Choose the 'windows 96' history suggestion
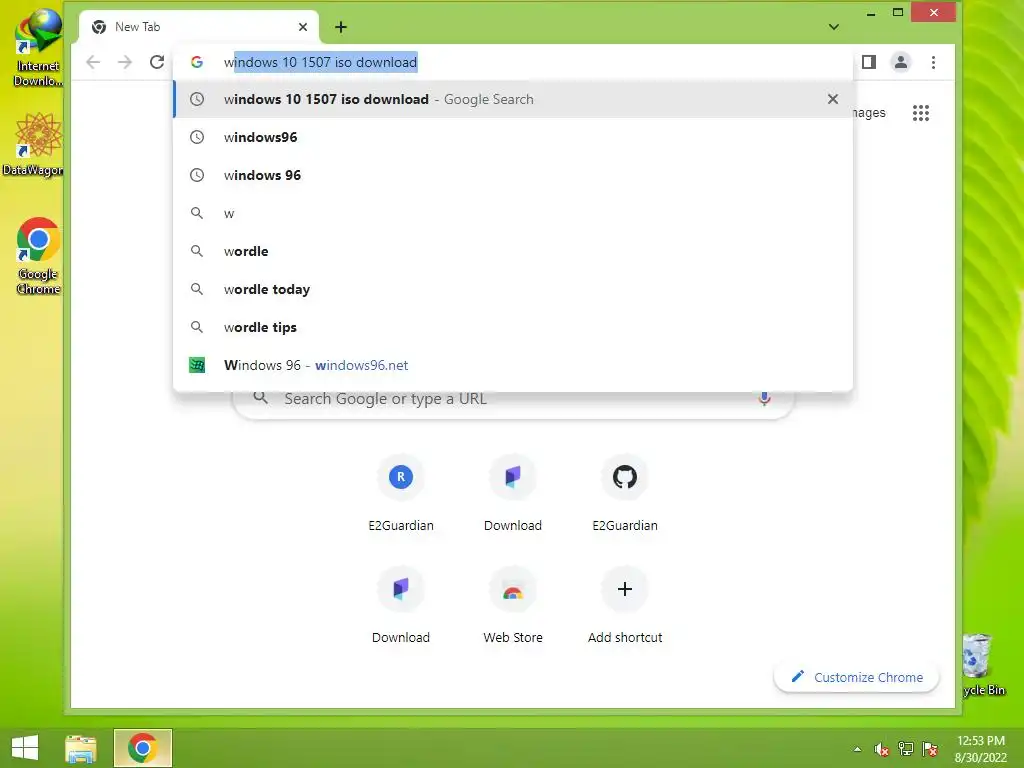Viewport: 1024px width, 768px height. (x=513, y=175)
